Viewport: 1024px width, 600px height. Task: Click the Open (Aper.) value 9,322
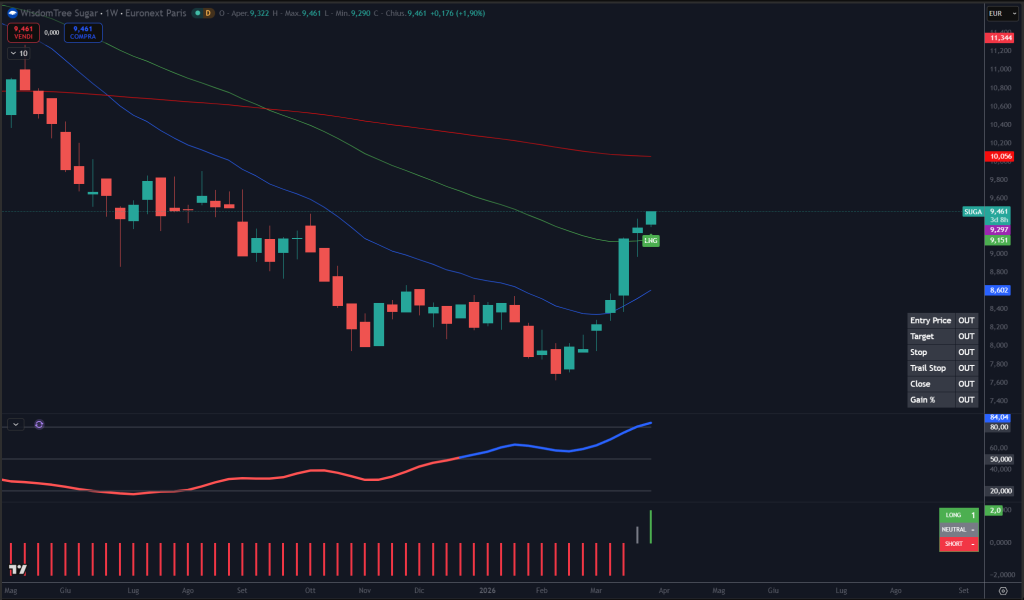(x=259, y=13)
